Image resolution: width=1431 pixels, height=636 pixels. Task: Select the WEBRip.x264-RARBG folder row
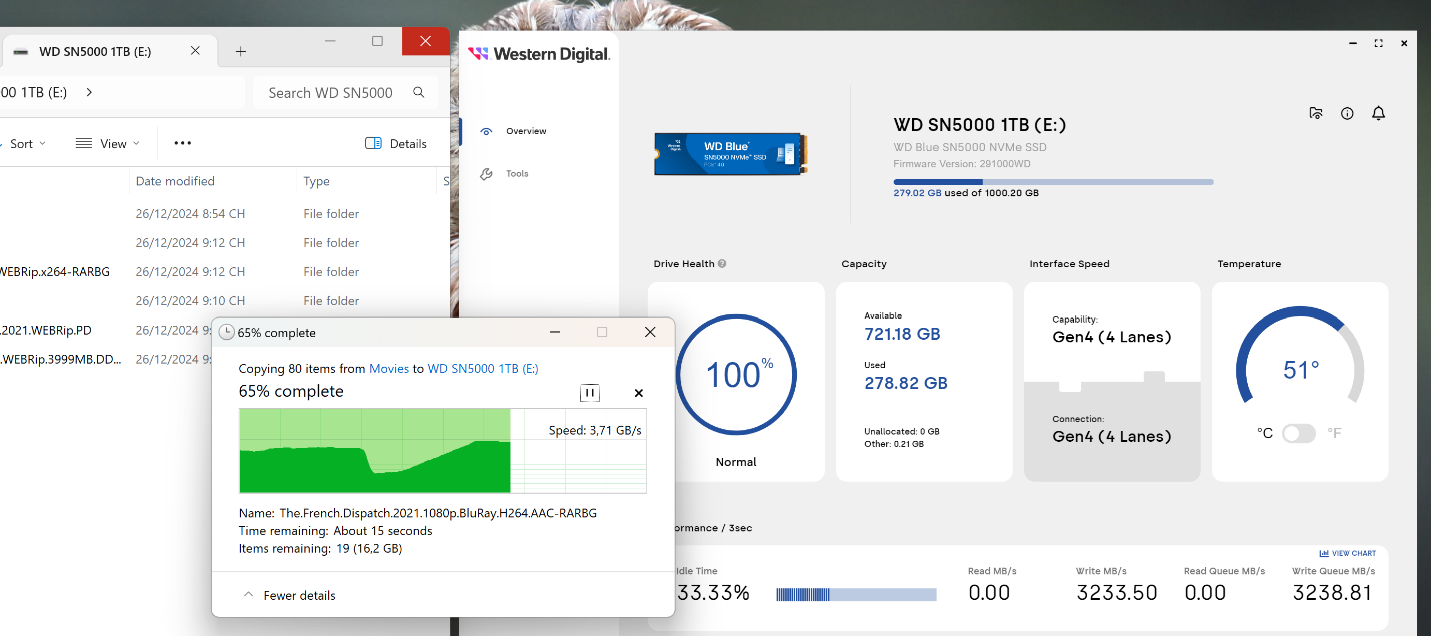225,272
